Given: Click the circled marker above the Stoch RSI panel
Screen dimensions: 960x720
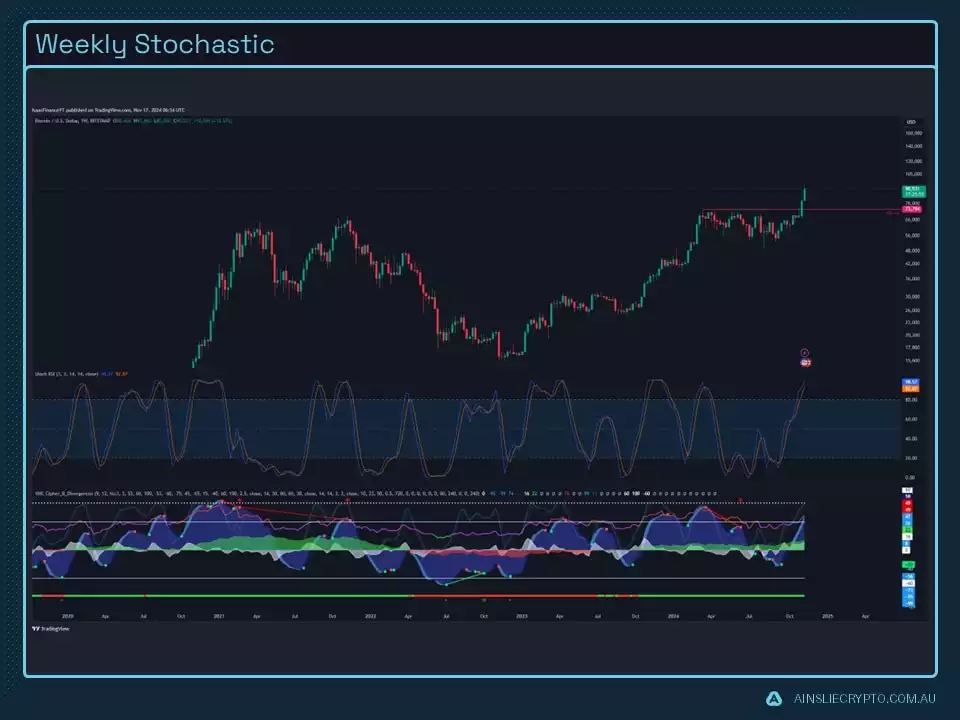Looking at the screenshot, I should coord(804,351).
